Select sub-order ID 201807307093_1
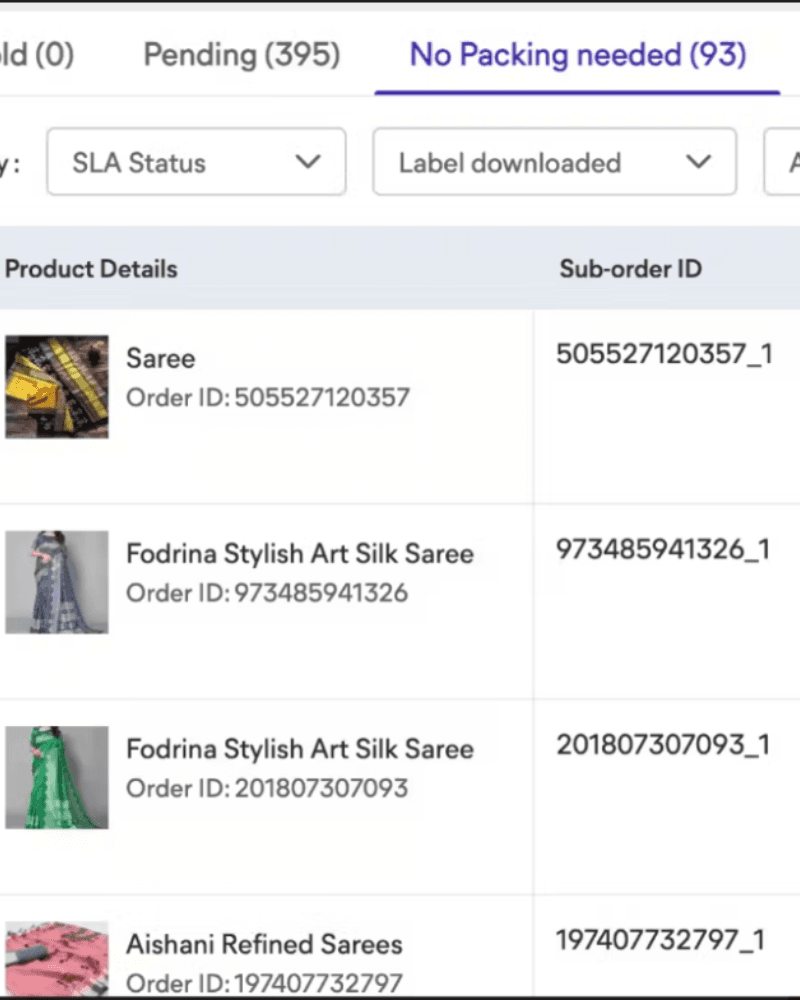Viewport: 800px width, 1000px height. click(x=663, y=746)
